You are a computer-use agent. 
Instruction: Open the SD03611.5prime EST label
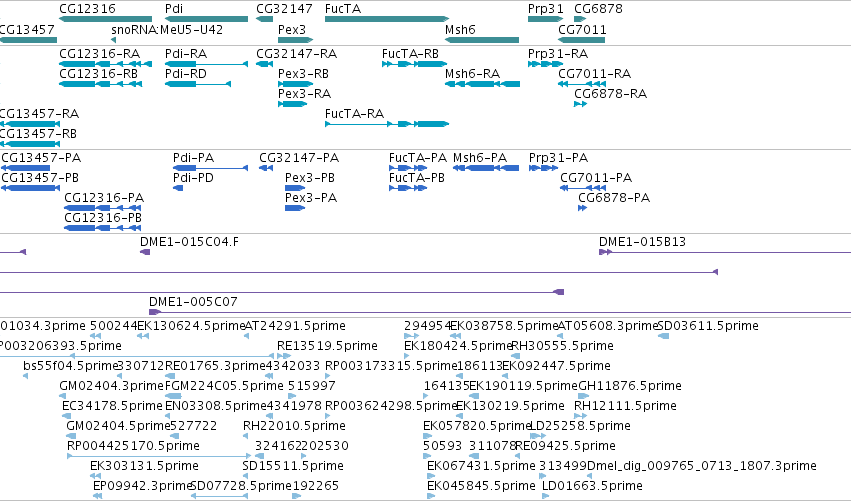pos(708,326)
